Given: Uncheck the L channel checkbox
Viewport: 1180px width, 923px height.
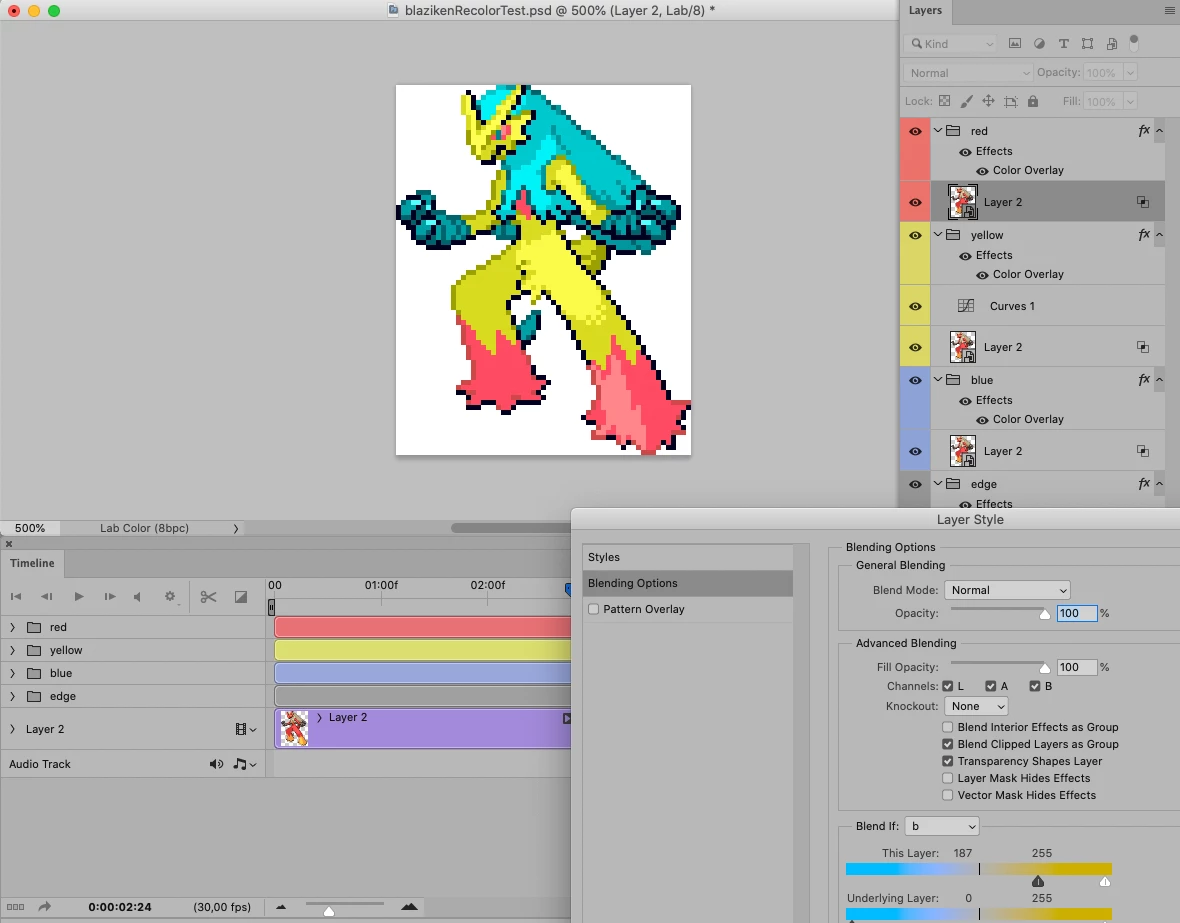Looking at the screenshot, I should click(947, 686).
